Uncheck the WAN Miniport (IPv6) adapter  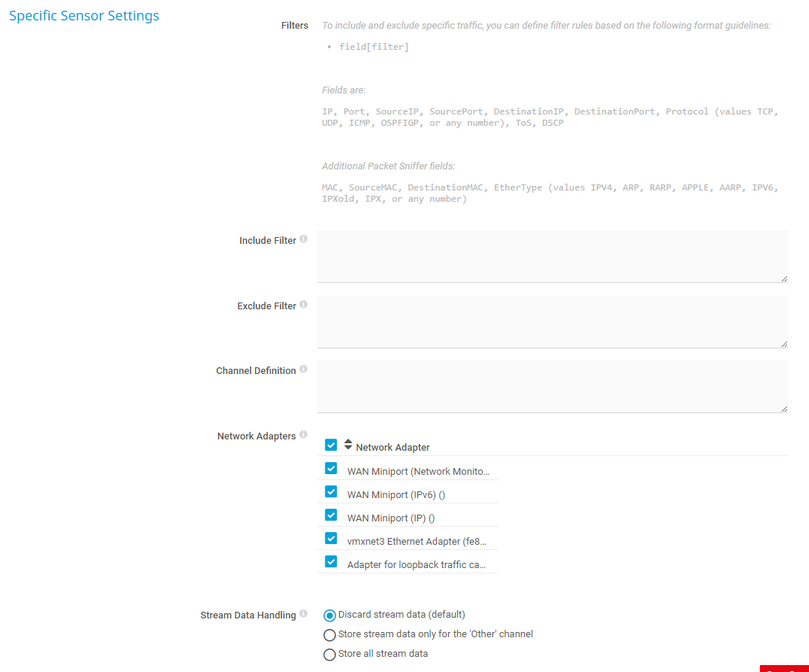(x=331, y=491)
